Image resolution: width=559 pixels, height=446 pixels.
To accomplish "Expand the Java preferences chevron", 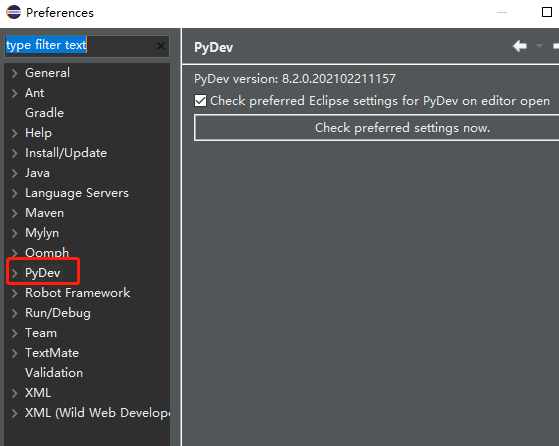I will (15, 174).
